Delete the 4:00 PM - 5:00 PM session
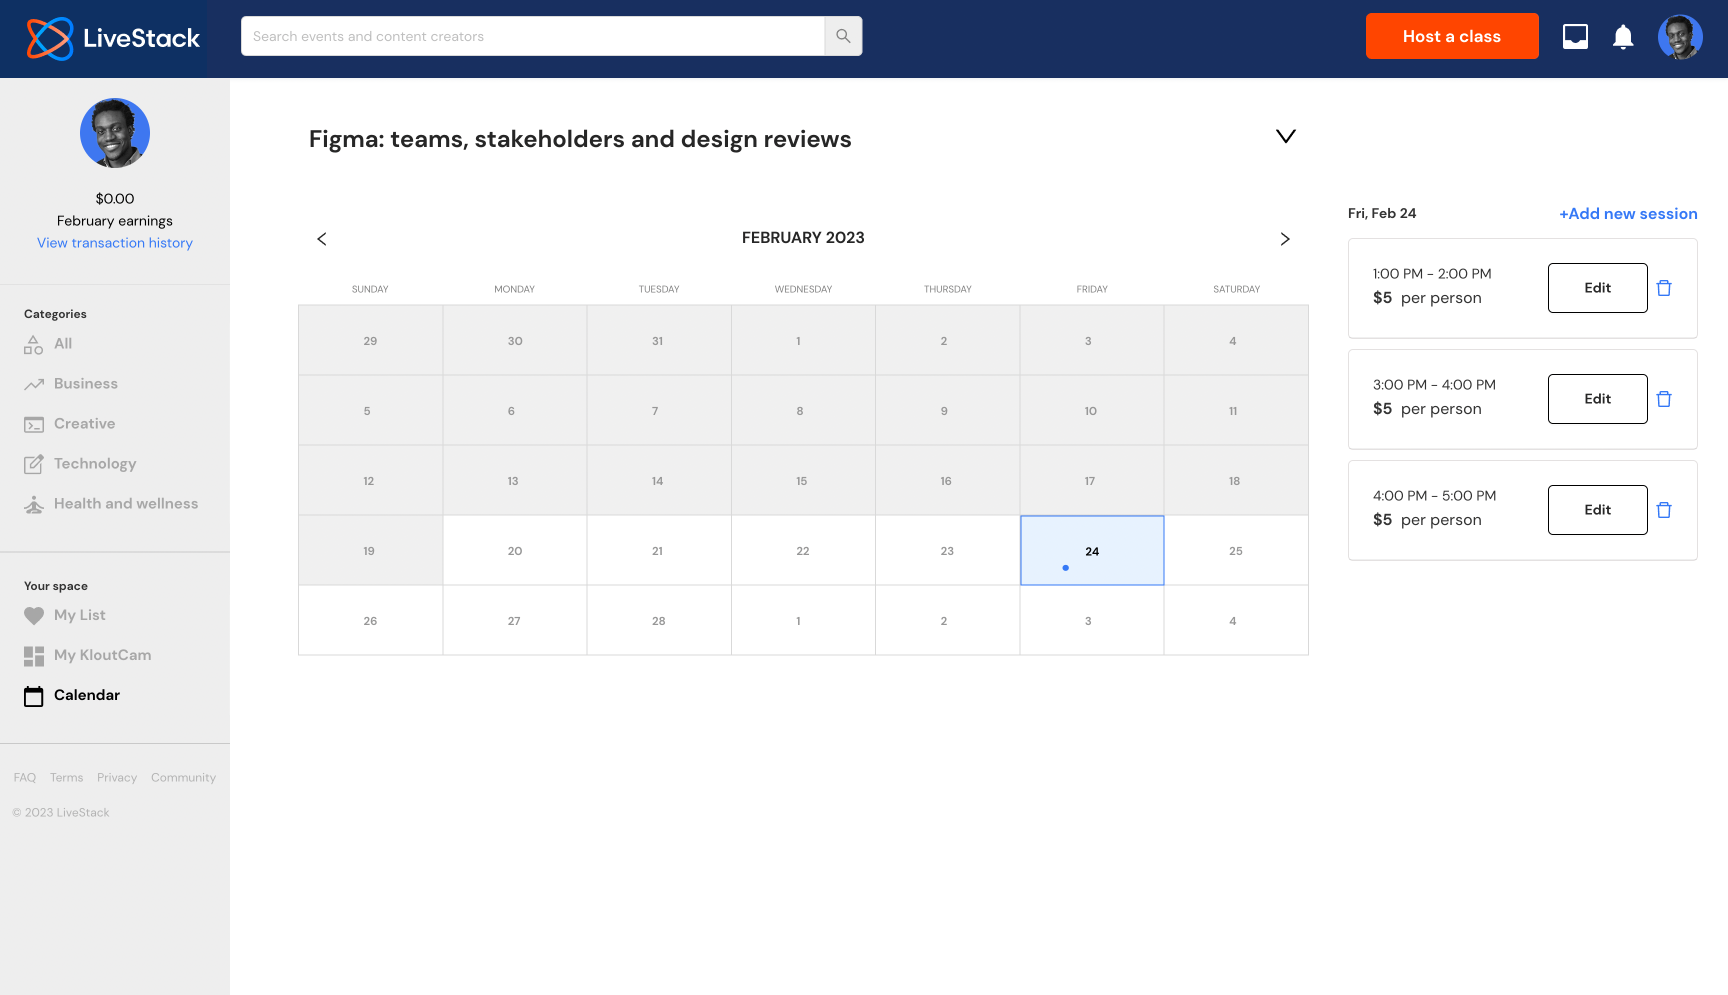Screen dimensions: 1728x995 pos(1664,510)
